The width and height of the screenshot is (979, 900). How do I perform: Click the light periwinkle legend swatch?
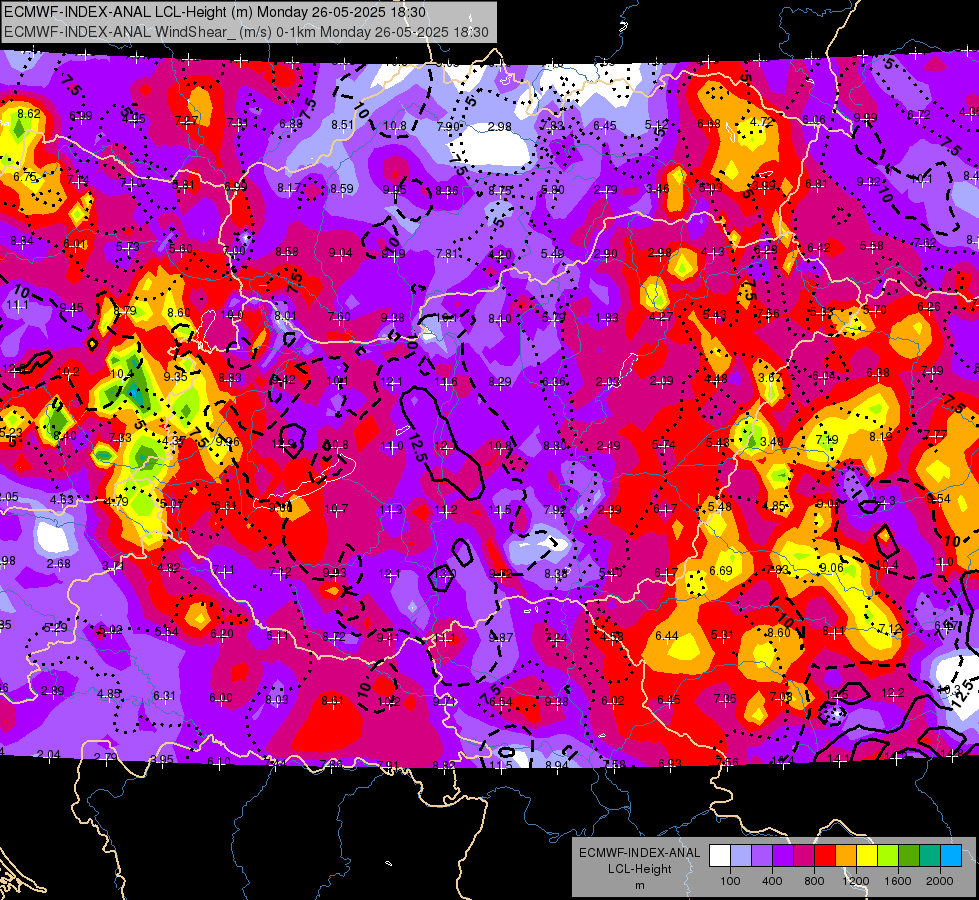[x=740, y=856]
